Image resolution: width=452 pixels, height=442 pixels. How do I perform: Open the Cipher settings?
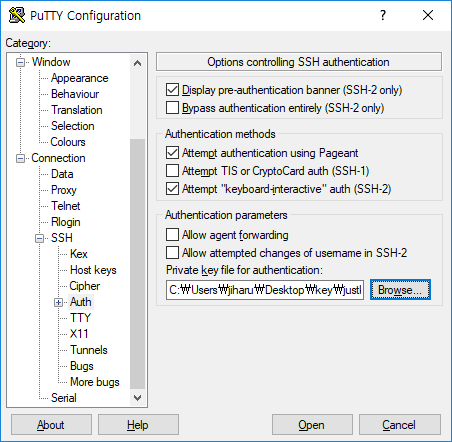(85, 286)
